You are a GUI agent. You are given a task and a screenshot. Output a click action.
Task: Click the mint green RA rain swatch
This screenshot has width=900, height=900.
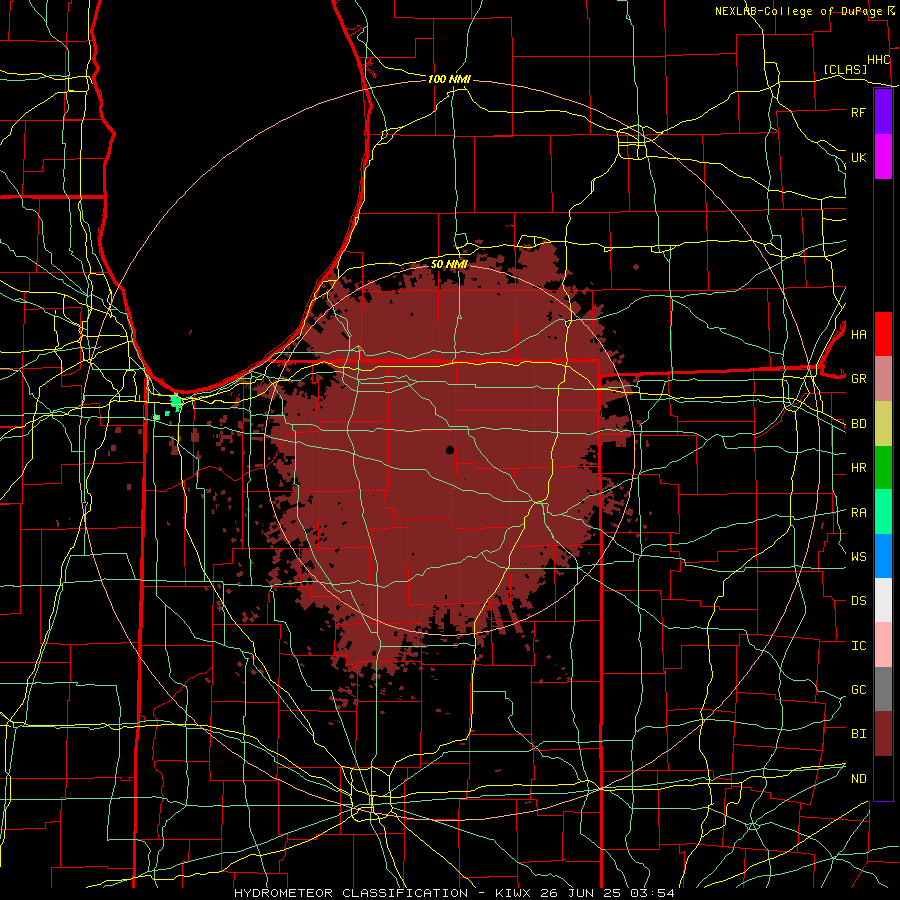[883, 512]
